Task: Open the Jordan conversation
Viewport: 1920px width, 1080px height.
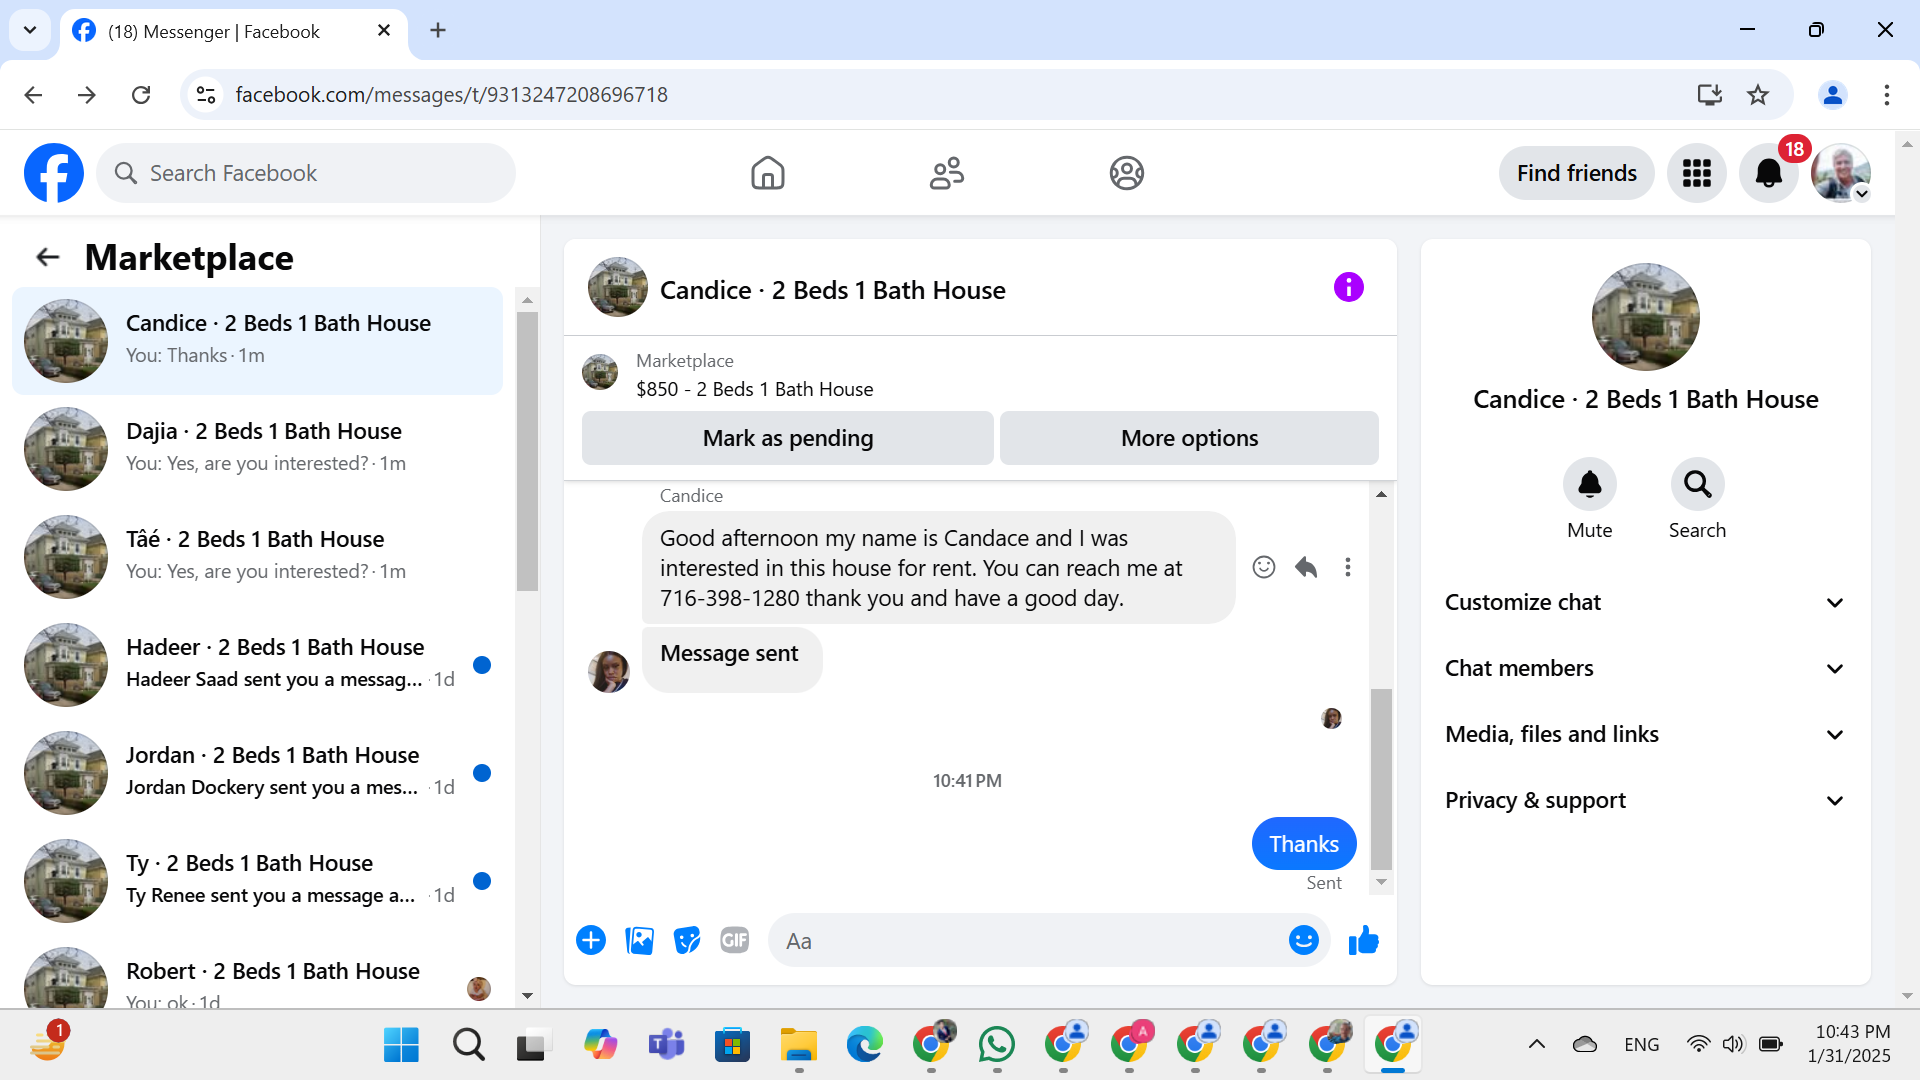Action: tap(257, 773)
